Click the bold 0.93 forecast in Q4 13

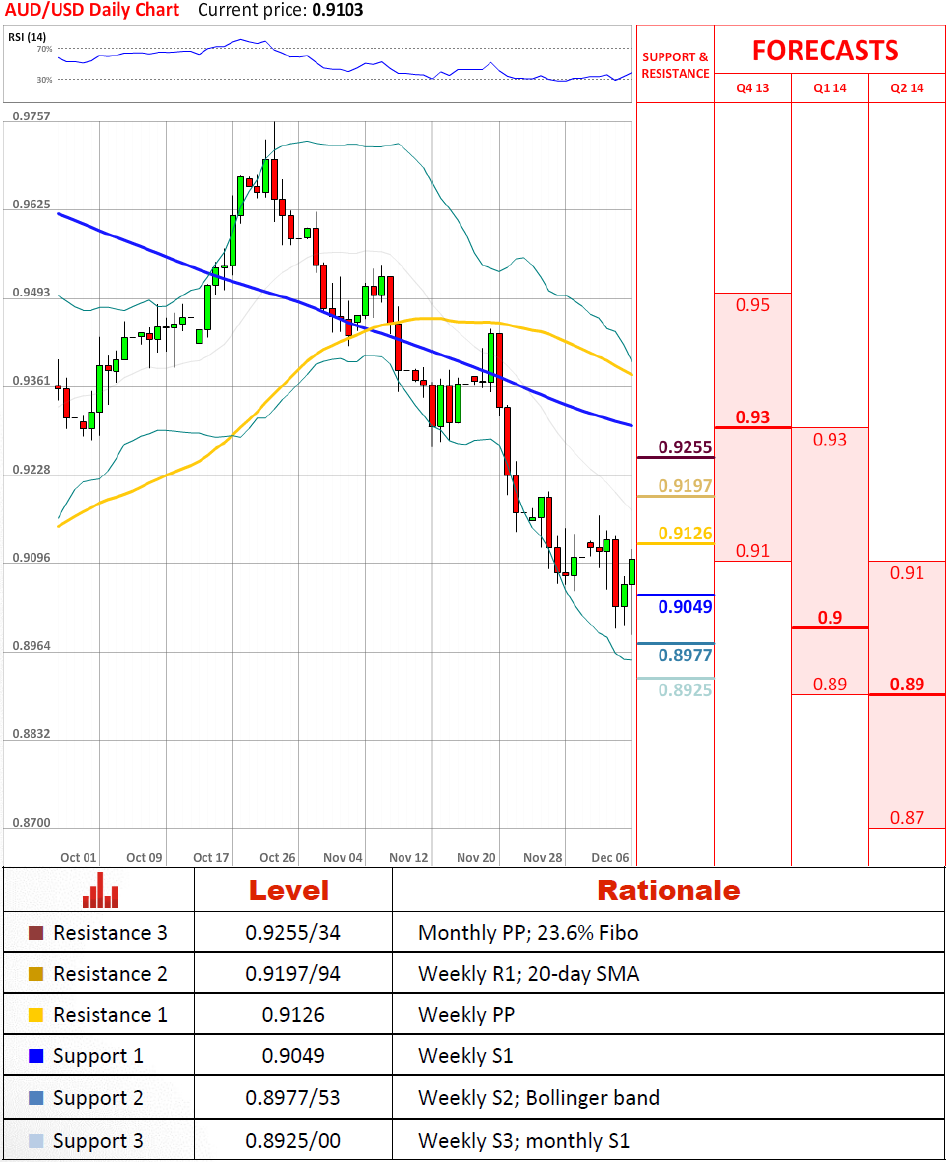(x=752, y=417)
